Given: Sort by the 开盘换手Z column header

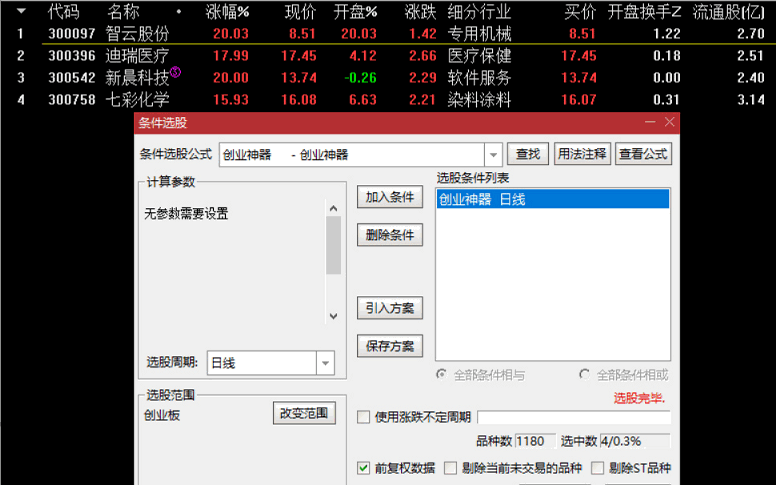Looking at the screenshot, I should (644, 11).
